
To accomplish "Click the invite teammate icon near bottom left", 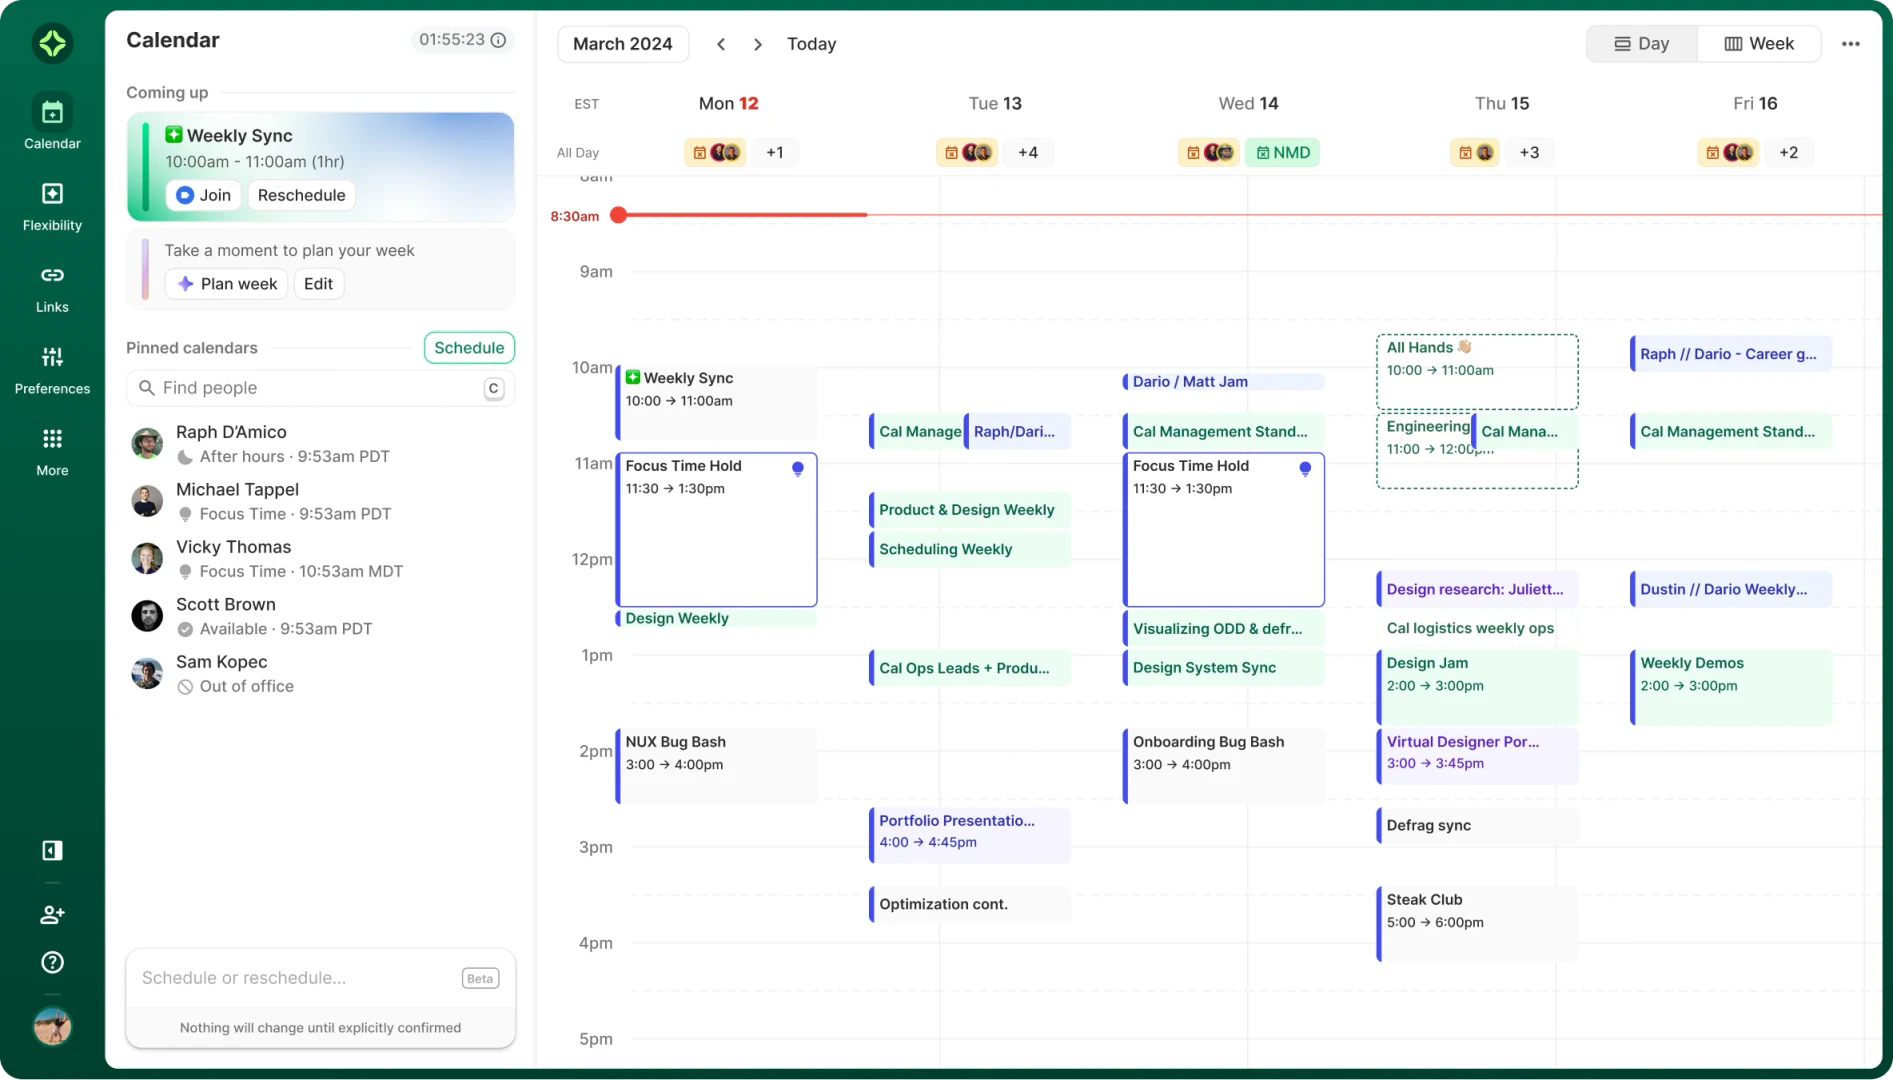I will point(51,914).
